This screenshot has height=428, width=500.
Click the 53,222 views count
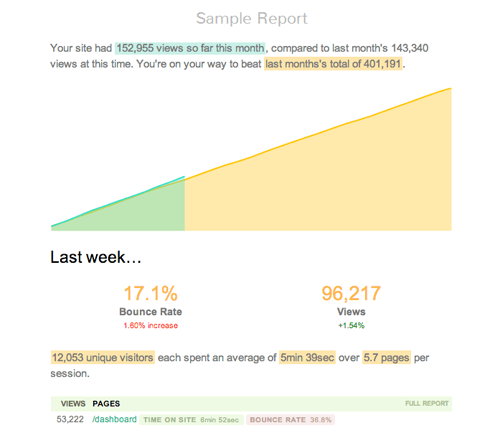point(70,419)
